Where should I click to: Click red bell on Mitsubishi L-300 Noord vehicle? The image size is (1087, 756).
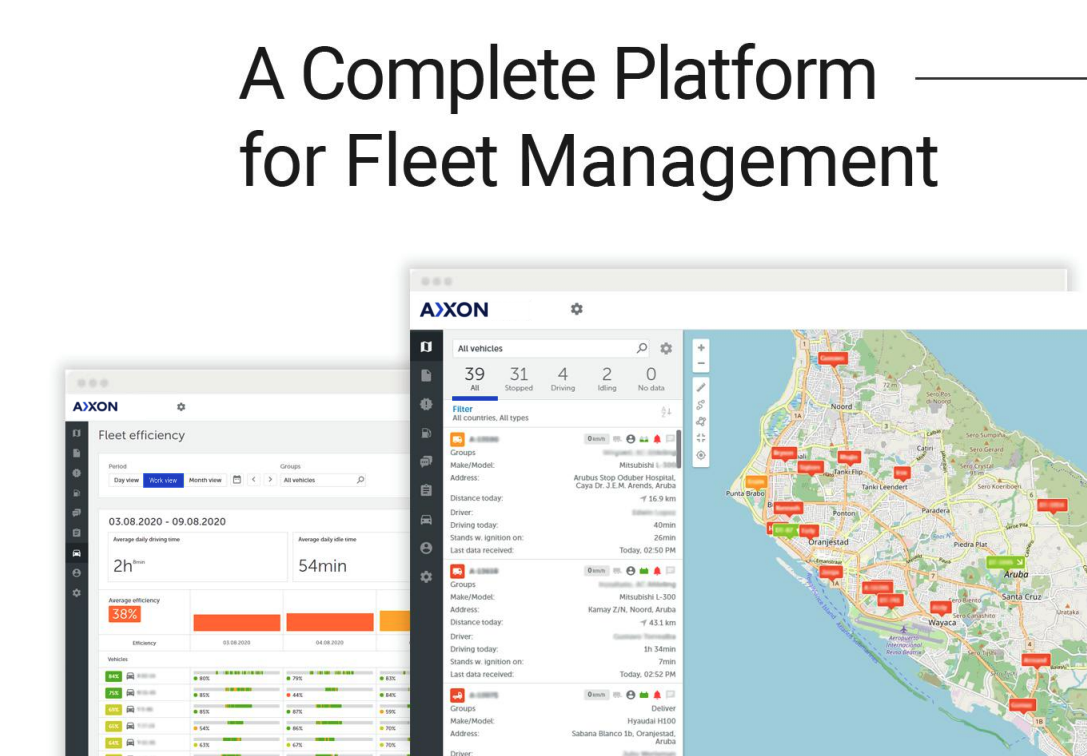[657, 571]
